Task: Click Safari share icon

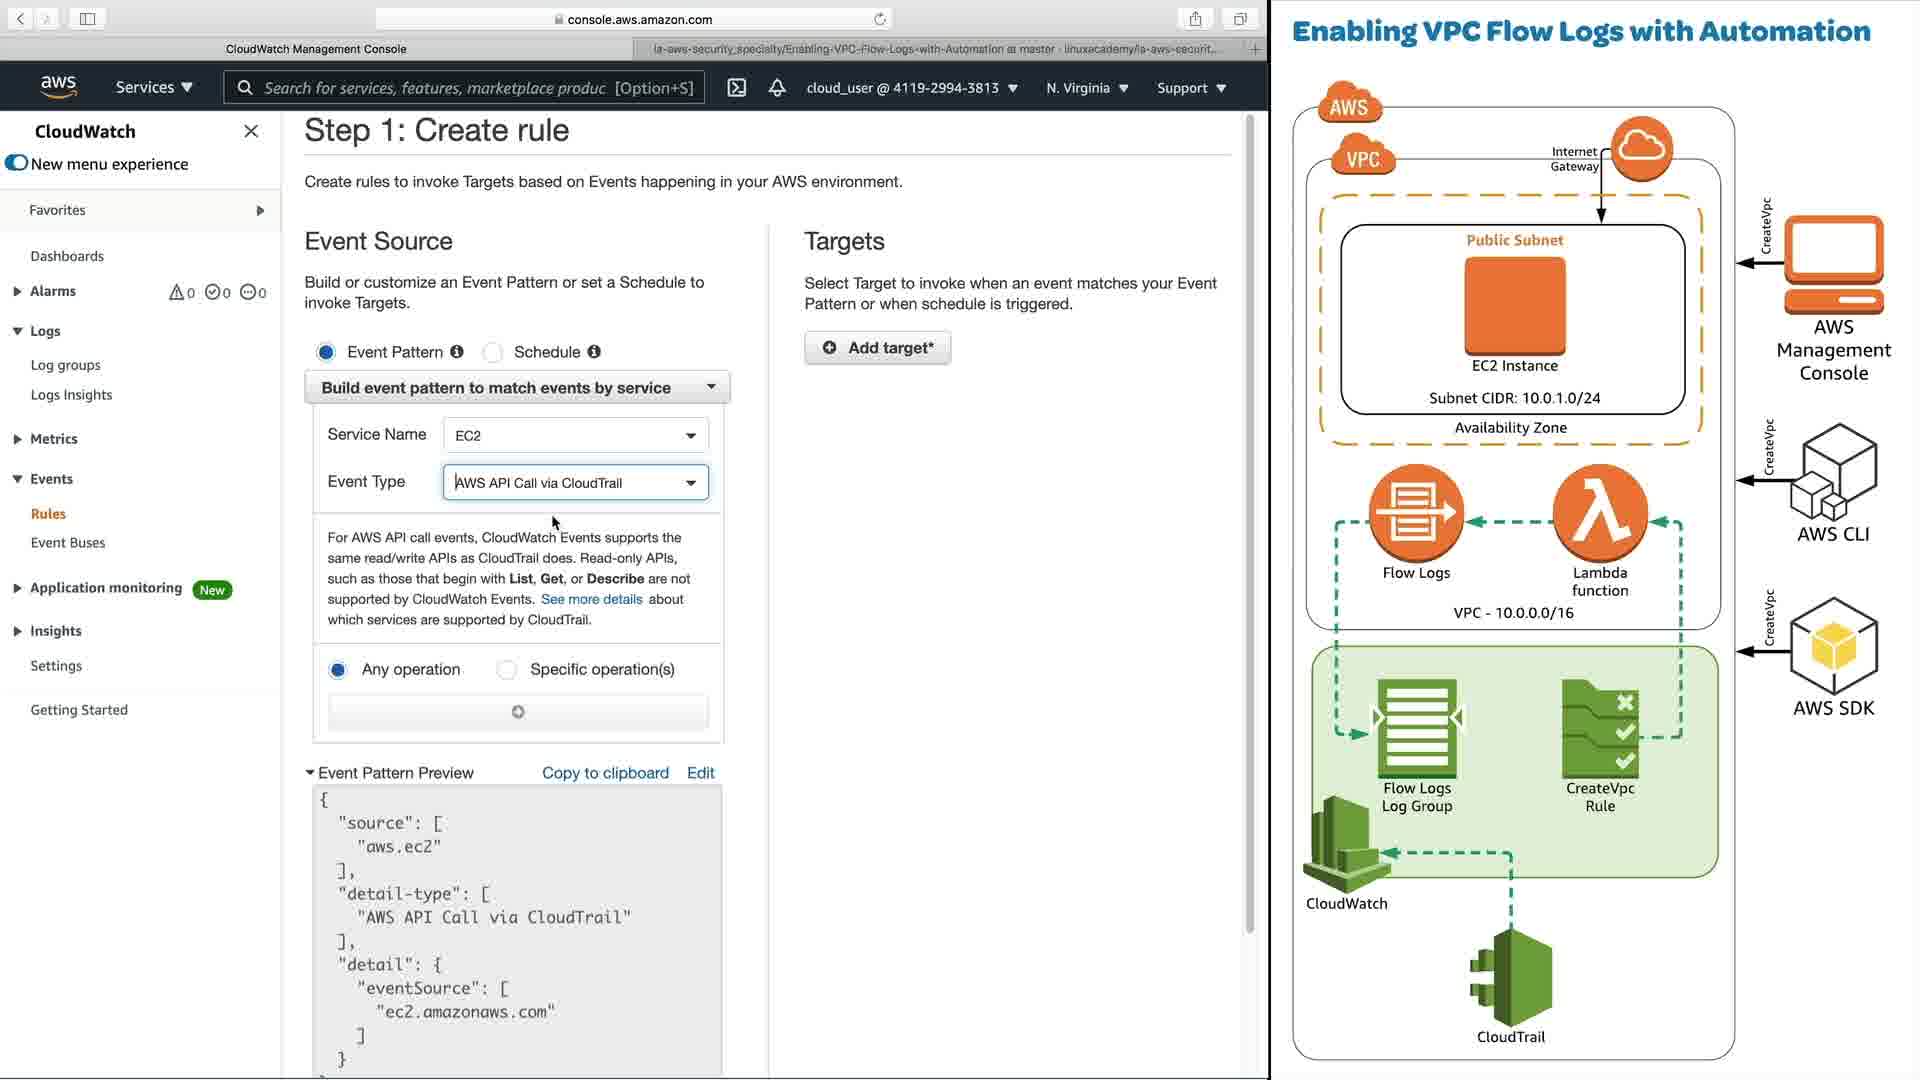Action: (x=1195, y=19)
